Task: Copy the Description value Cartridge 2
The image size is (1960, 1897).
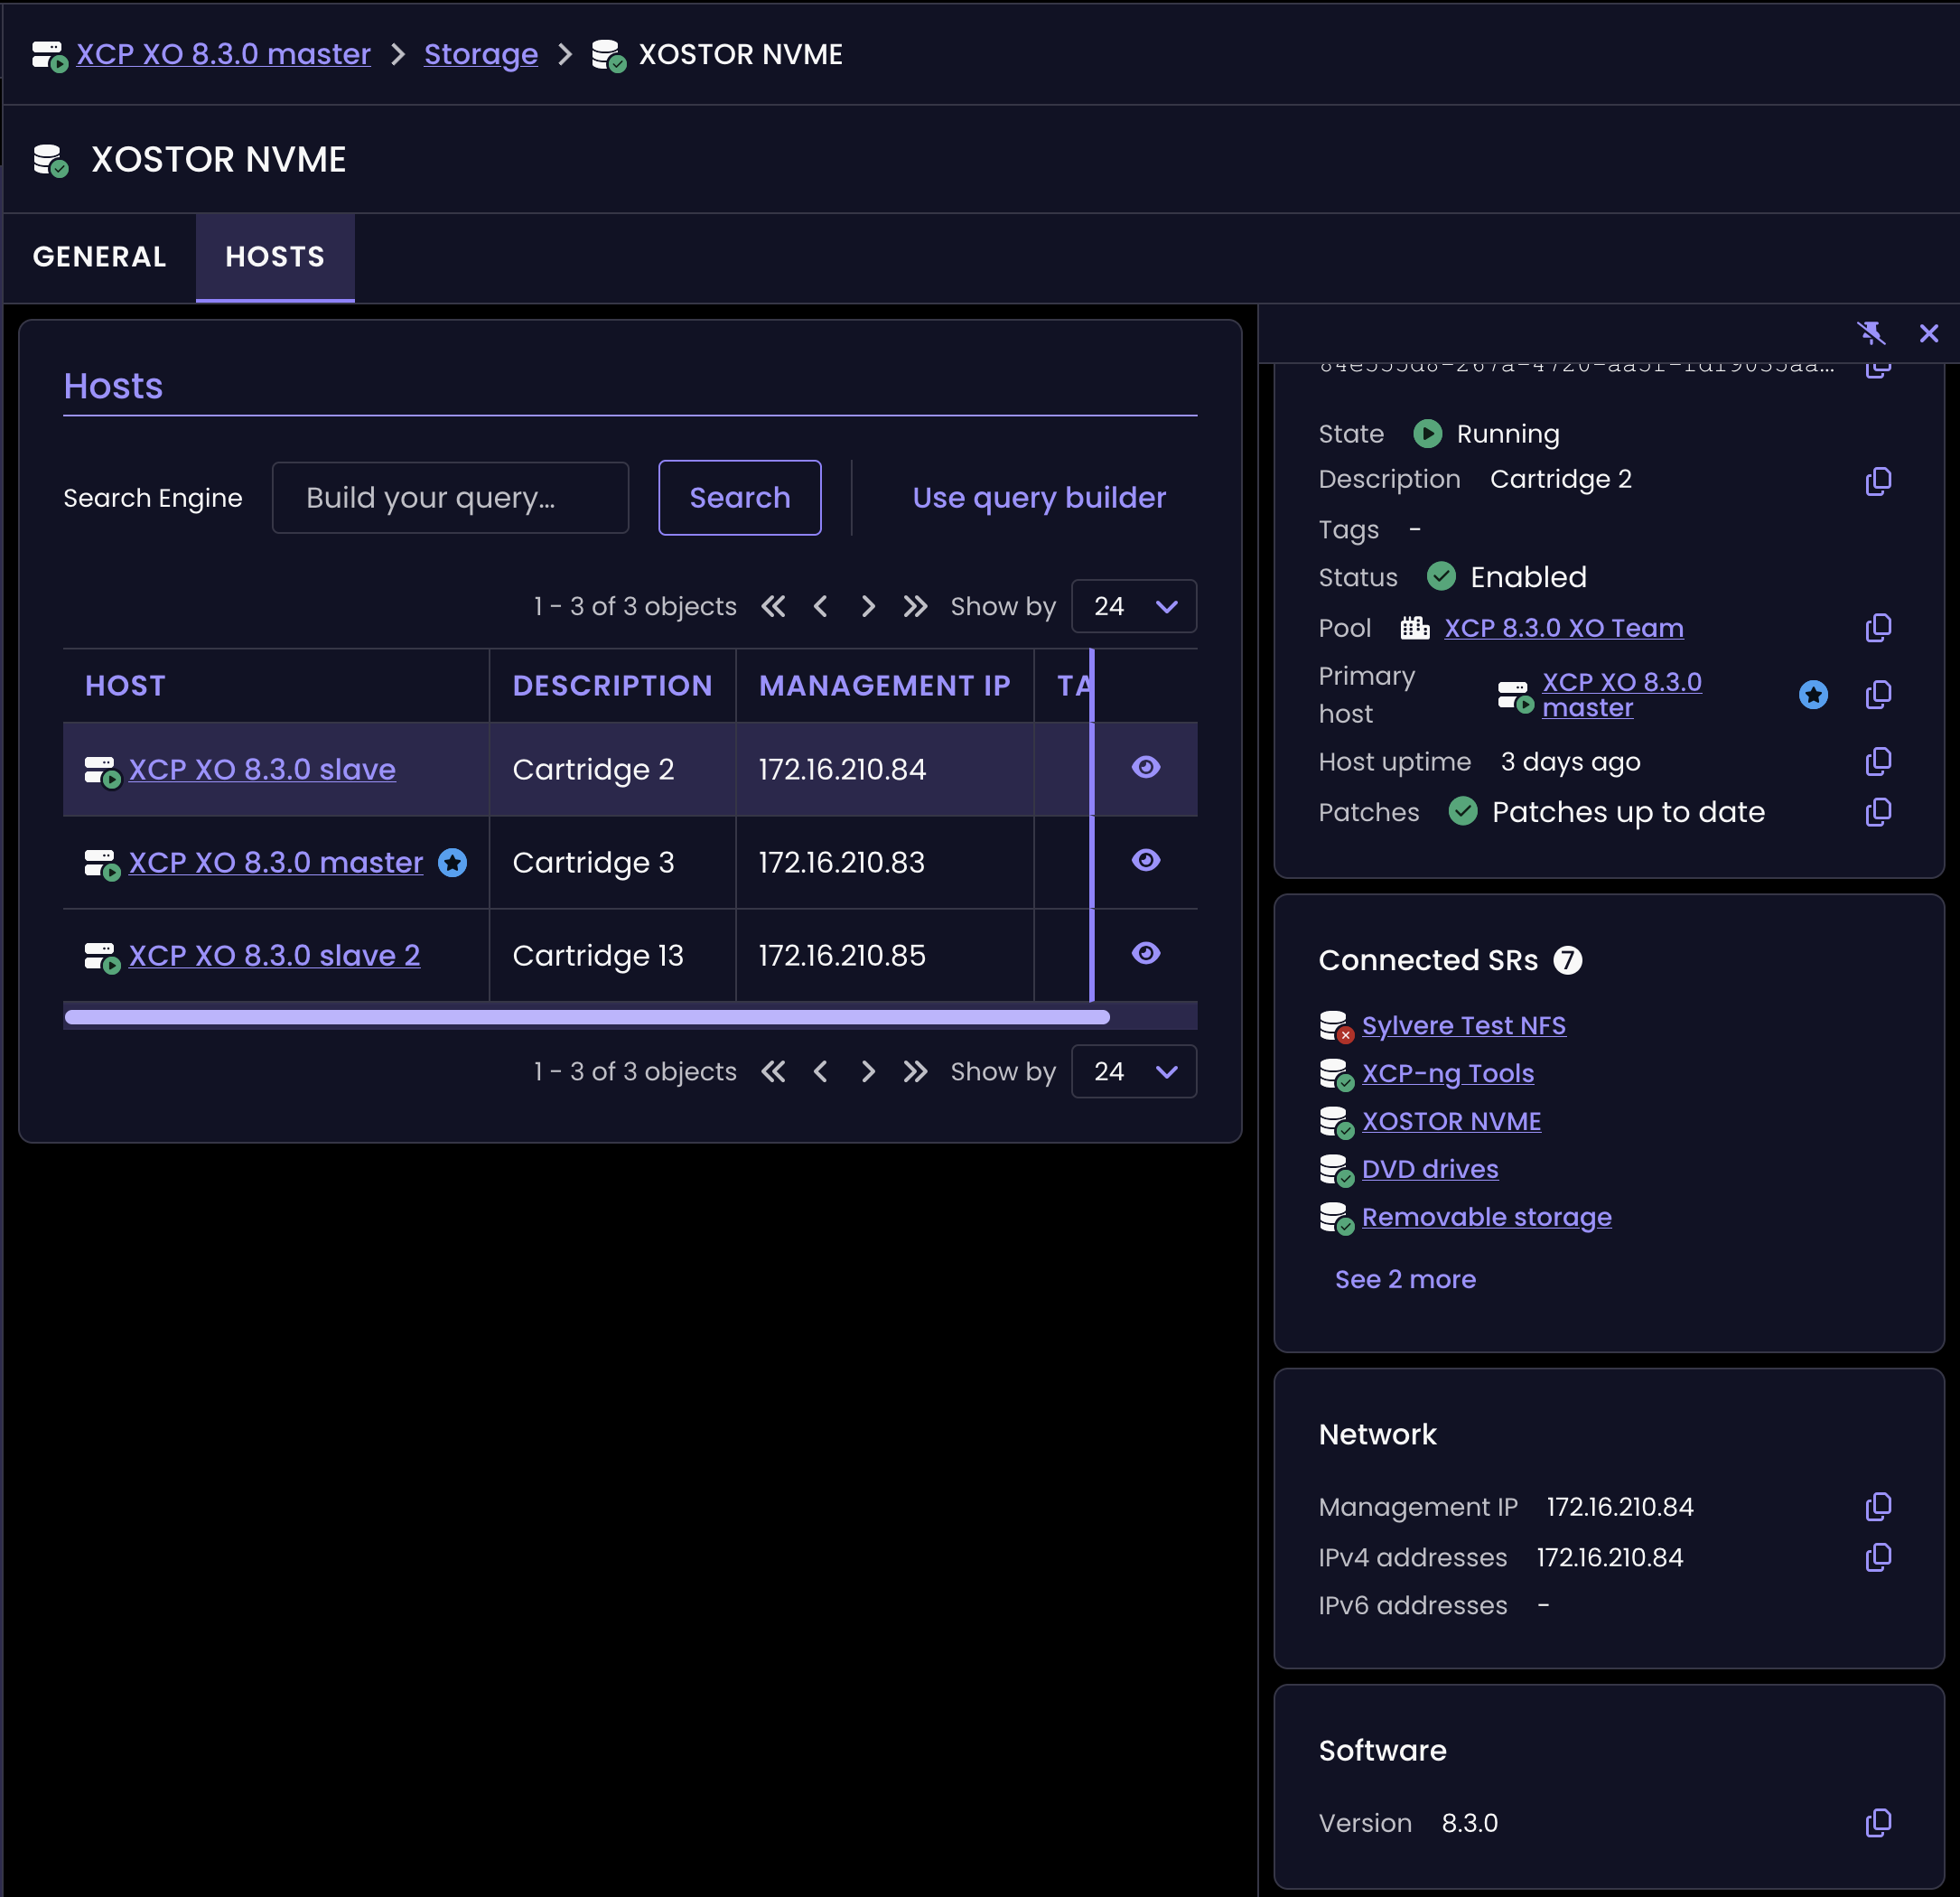Action: point(1878,480)
